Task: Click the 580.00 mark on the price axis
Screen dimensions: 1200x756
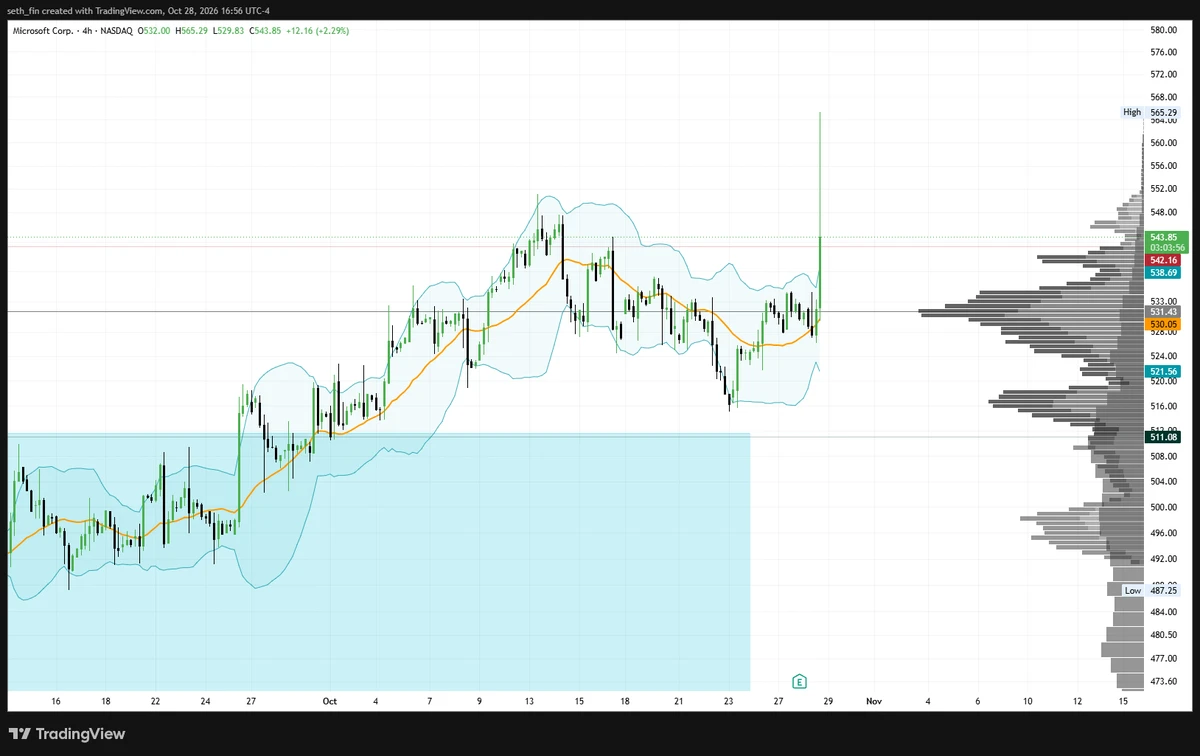Action: click(x=1163, y=30)
